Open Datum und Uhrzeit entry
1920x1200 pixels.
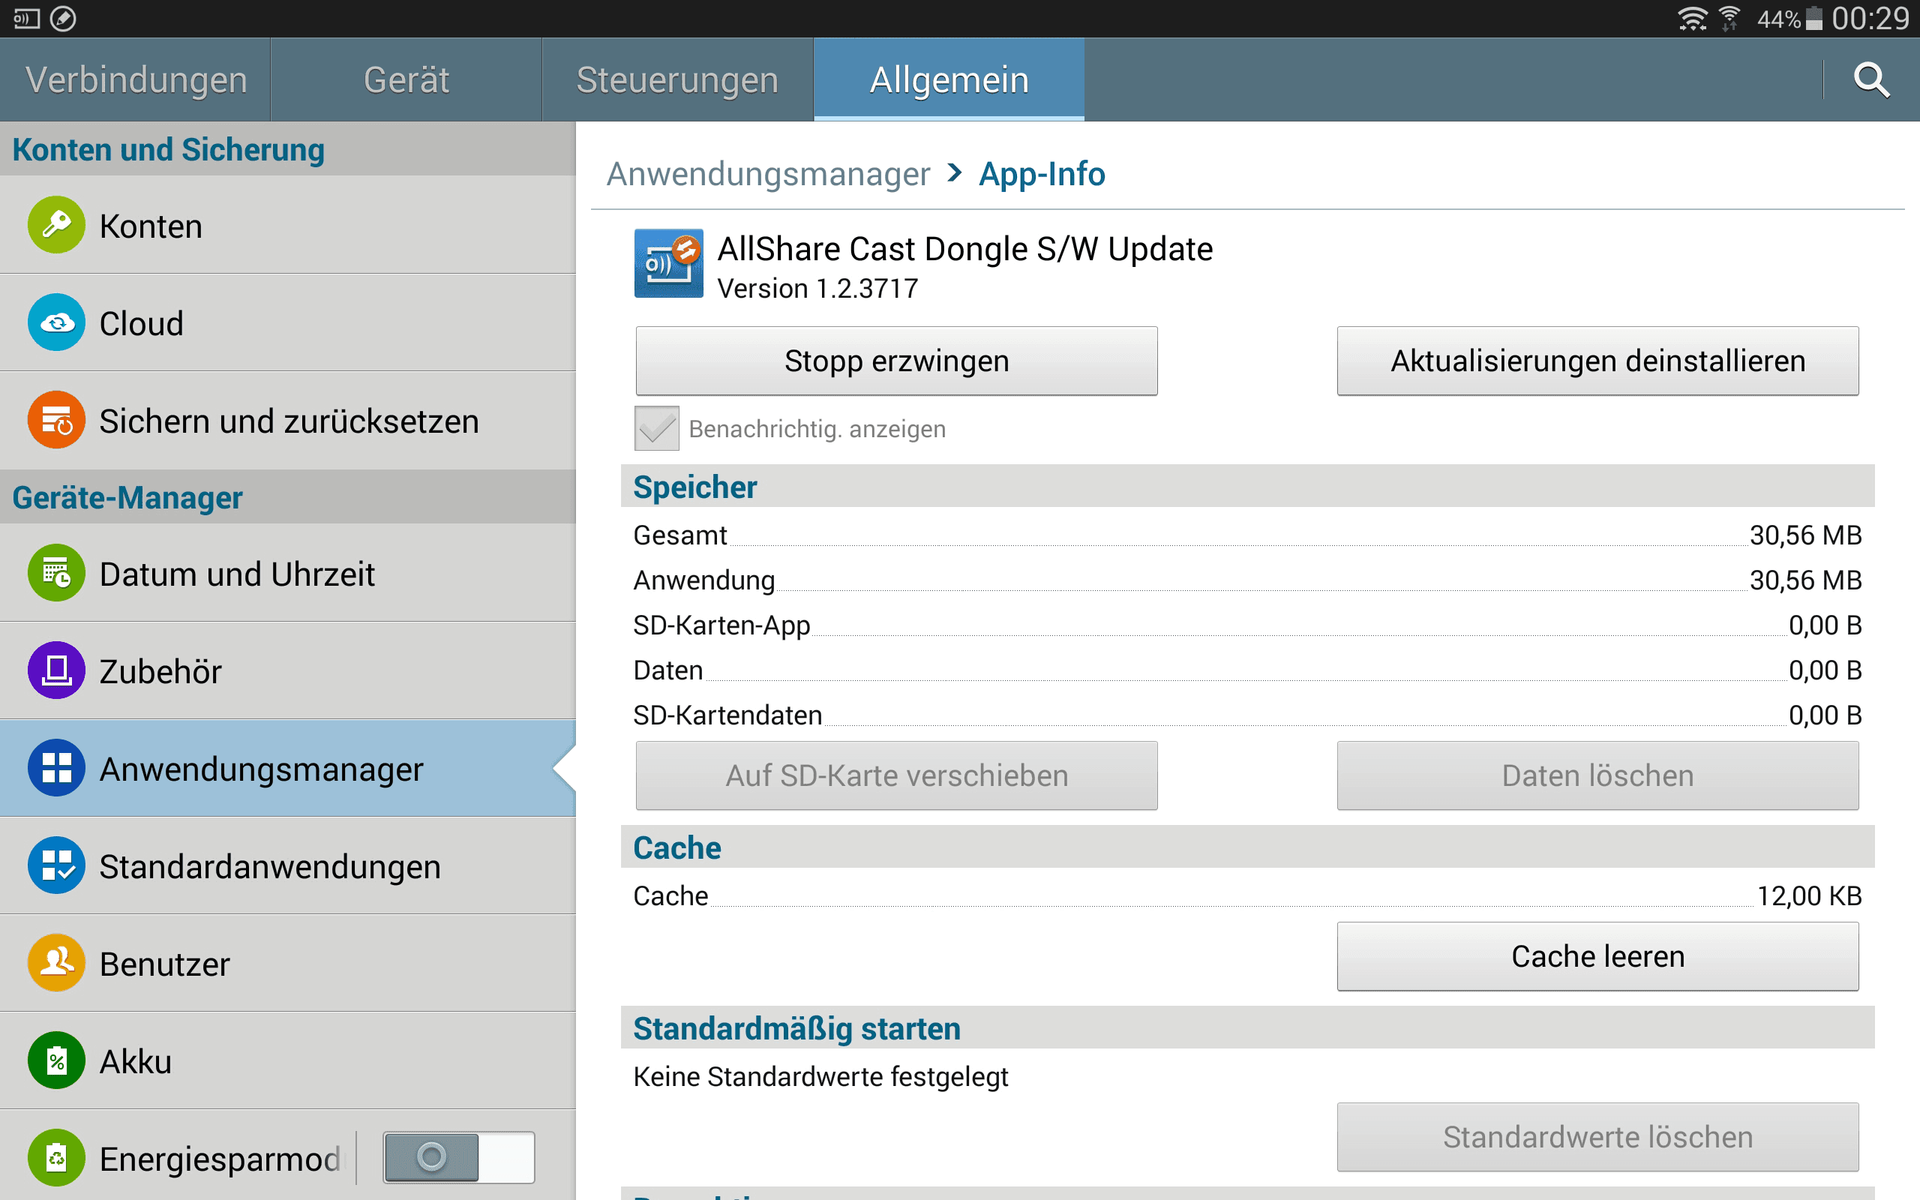click(x=288, y=573)
